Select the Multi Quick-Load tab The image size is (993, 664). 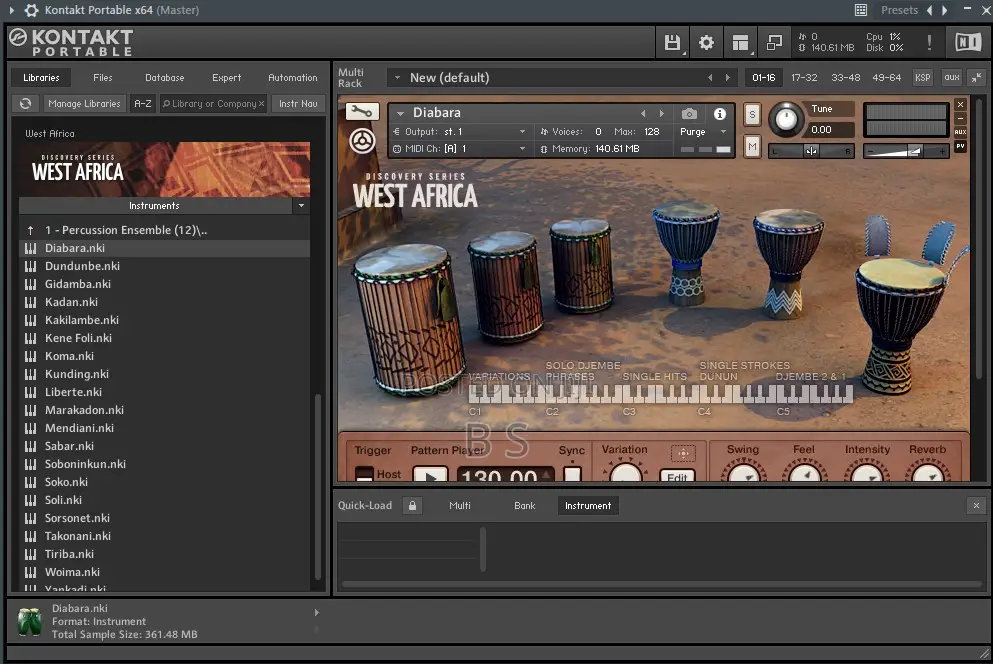(x=460, y=506)
